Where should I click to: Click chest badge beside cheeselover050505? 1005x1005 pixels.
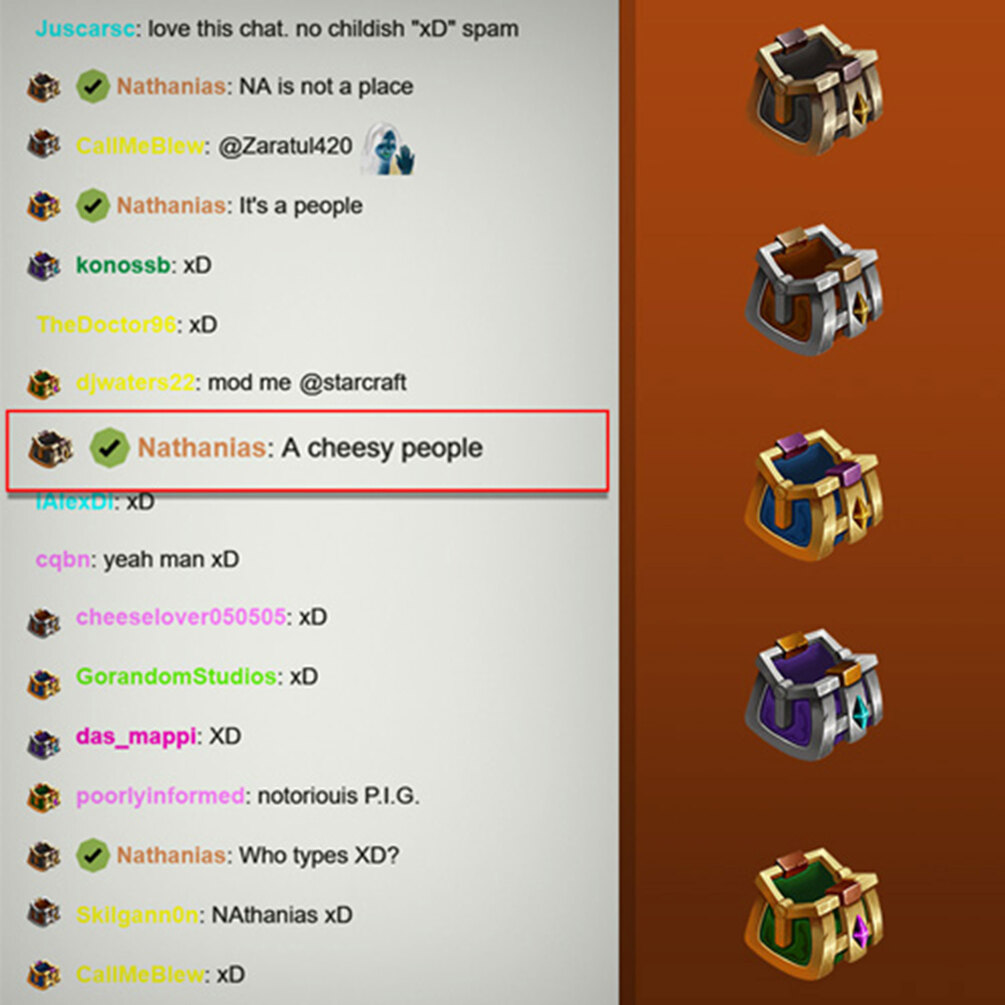(x=44, y=622)
